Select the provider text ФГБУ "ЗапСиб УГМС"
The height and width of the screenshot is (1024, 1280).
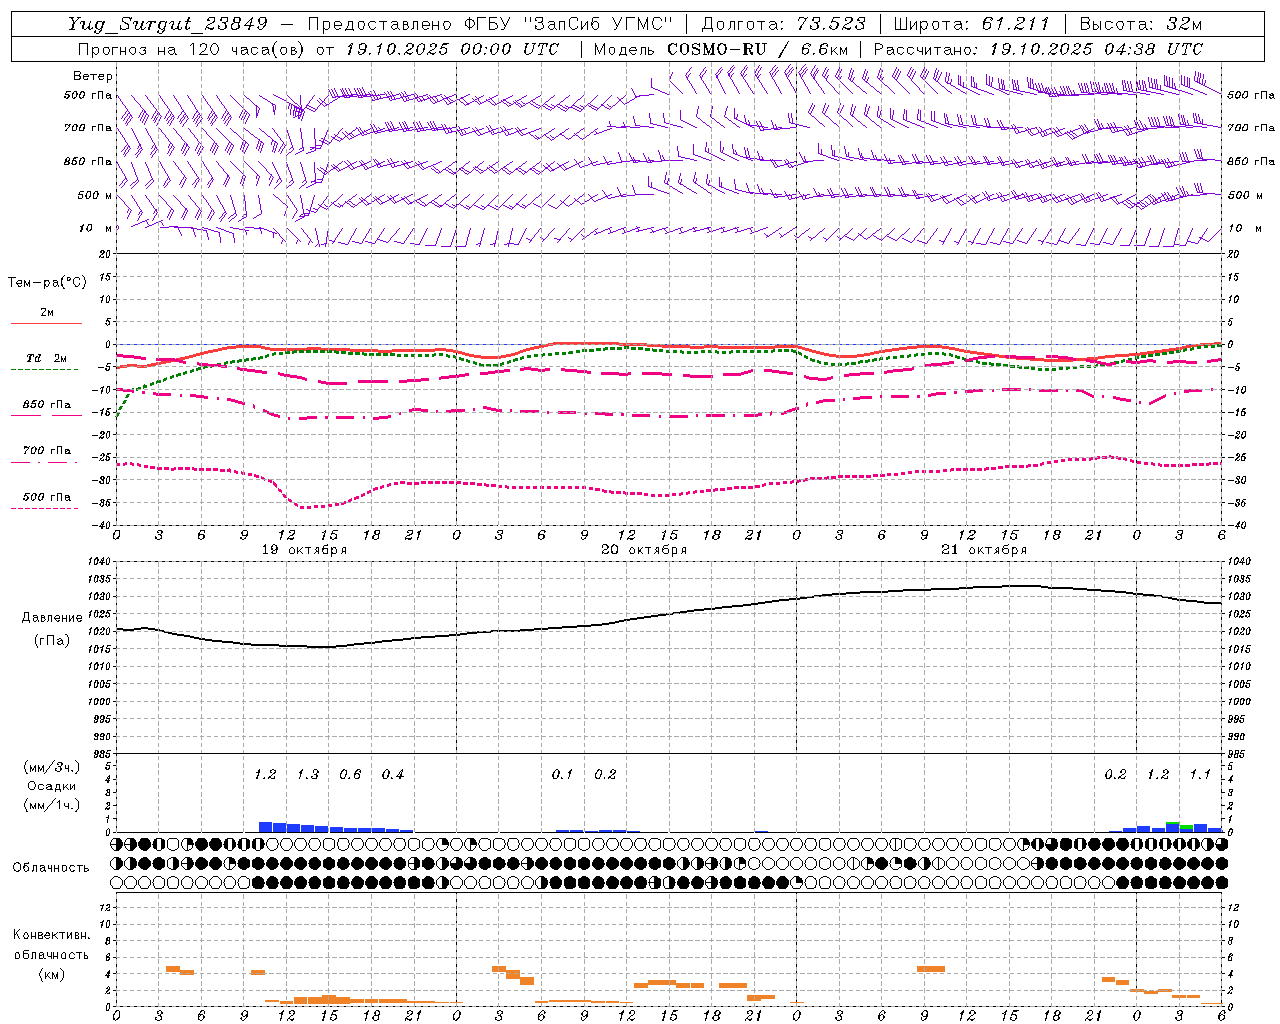pyautogui.click(x=569, y=24)
